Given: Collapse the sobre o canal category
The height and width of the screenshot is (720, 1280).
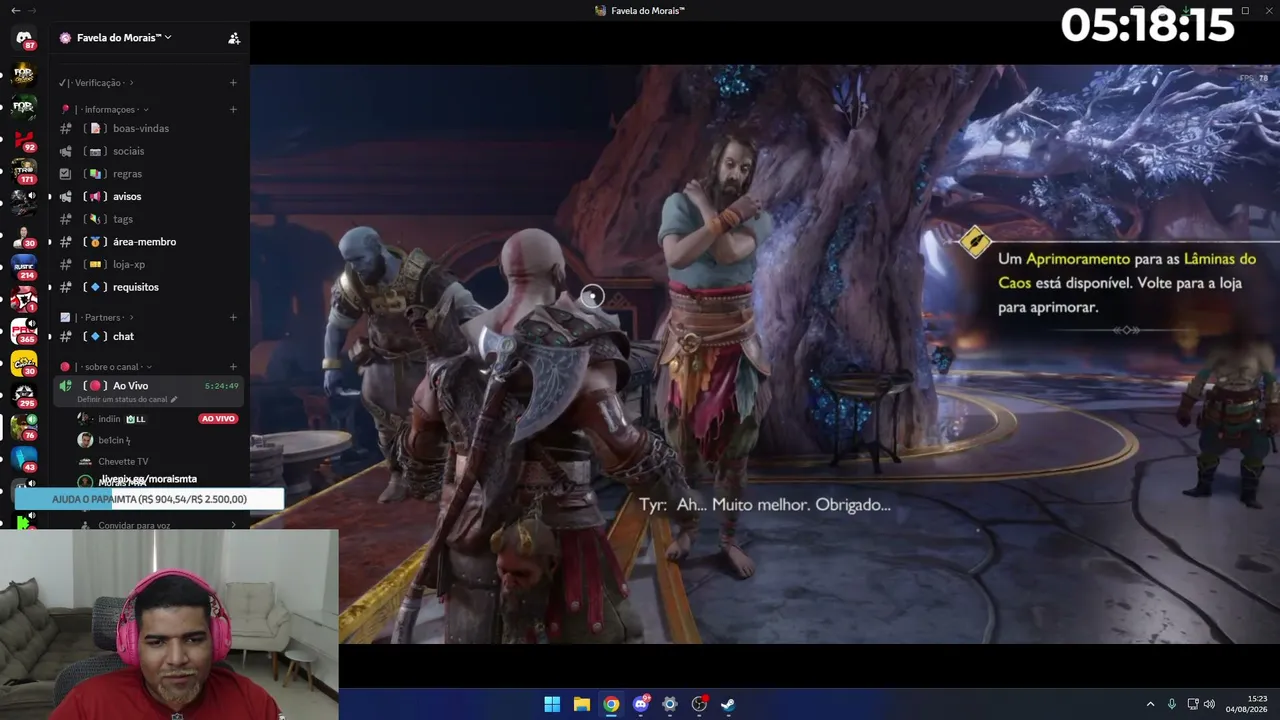Looking at the screenshot, I should pos(107,367).
